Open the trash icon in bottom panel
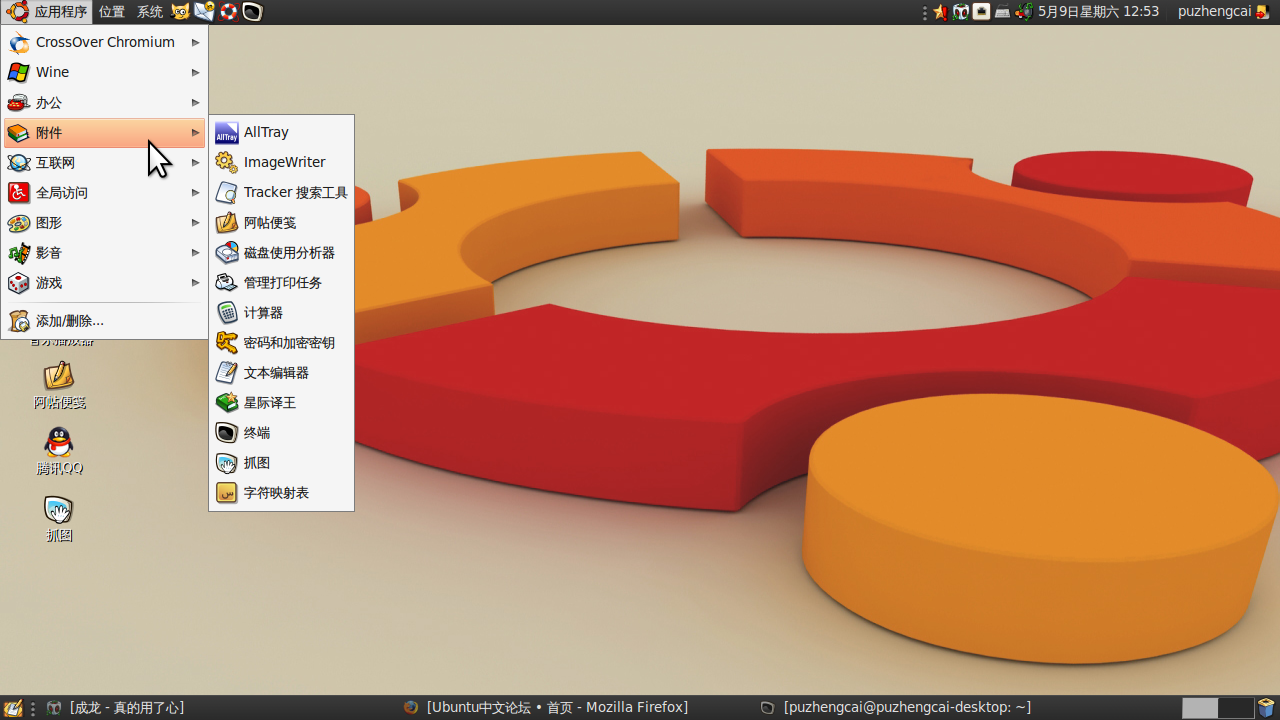Image resolution: width=1280 pixels, height=720 pixels. point(1266,708)
